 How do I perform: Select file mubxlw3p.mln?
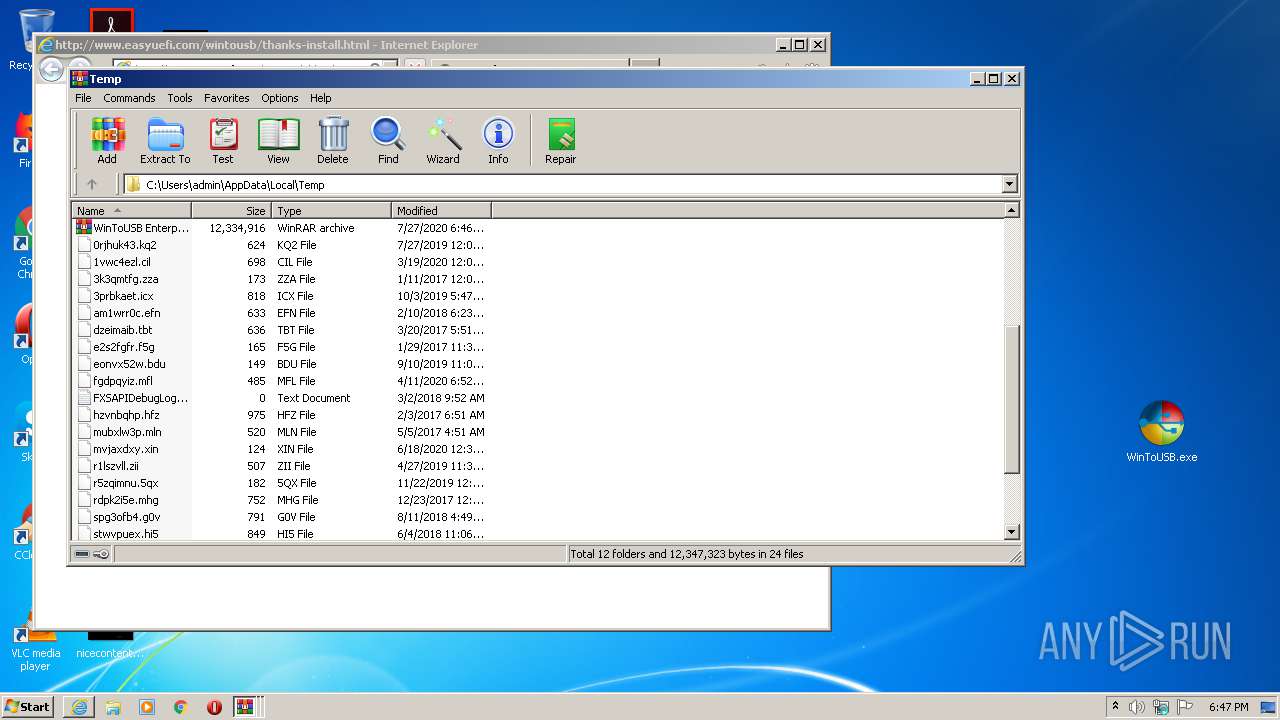pyautogui.click(x=127, y=432)
